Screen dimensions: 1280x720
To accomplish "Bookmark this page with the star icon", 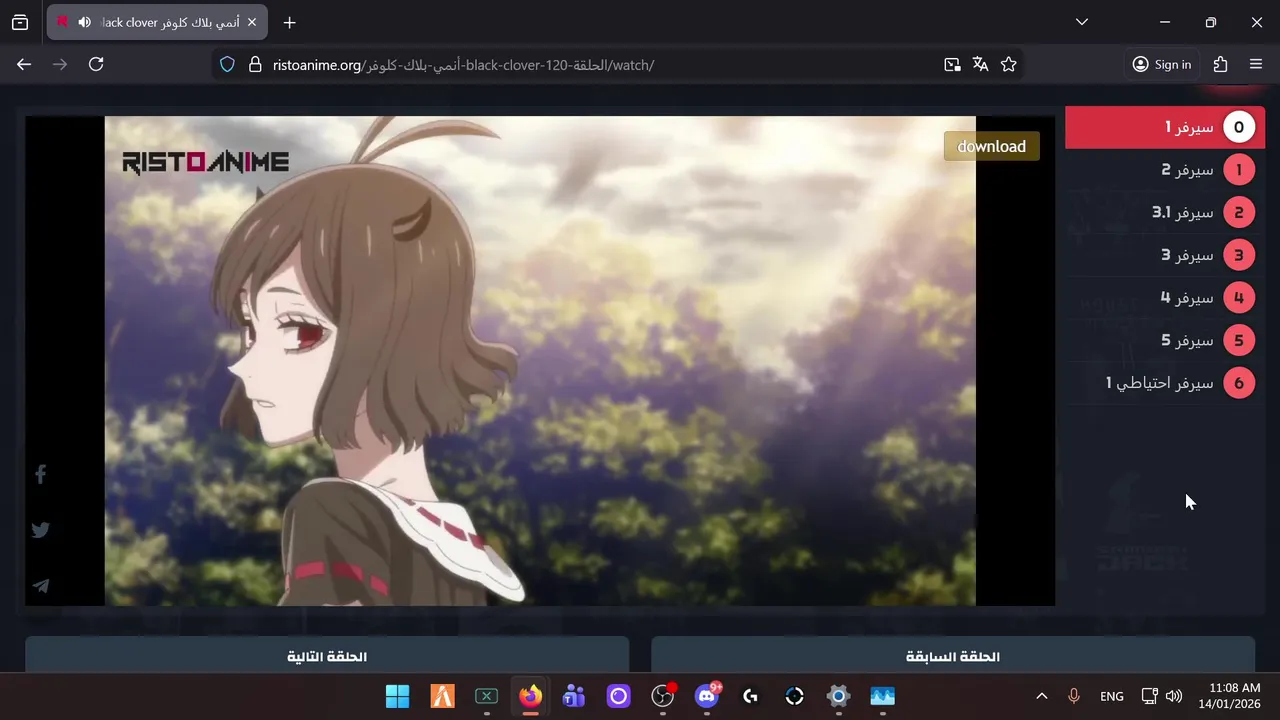I will click(1008, 65).
